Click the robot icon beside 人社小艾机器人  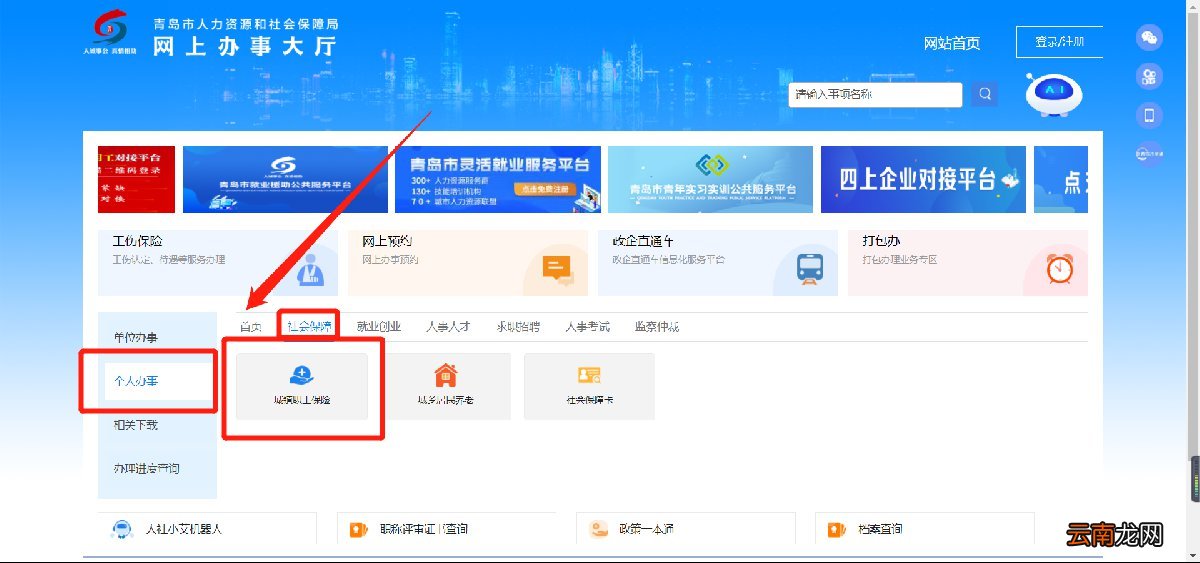tap(123, 529)
